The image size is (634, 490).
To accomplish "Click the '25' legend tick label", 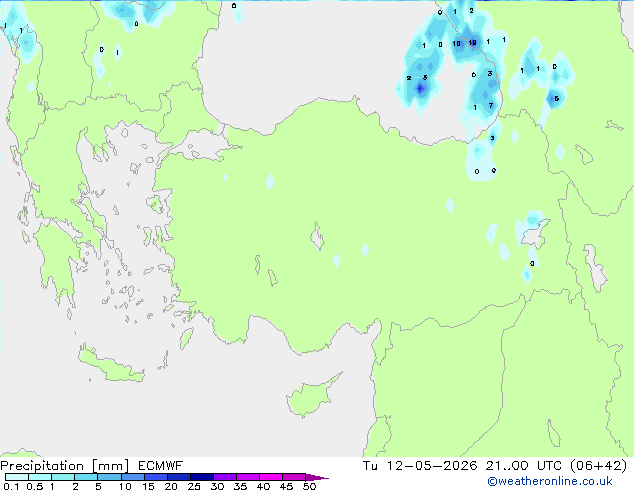I will click(x=194, y=486).
